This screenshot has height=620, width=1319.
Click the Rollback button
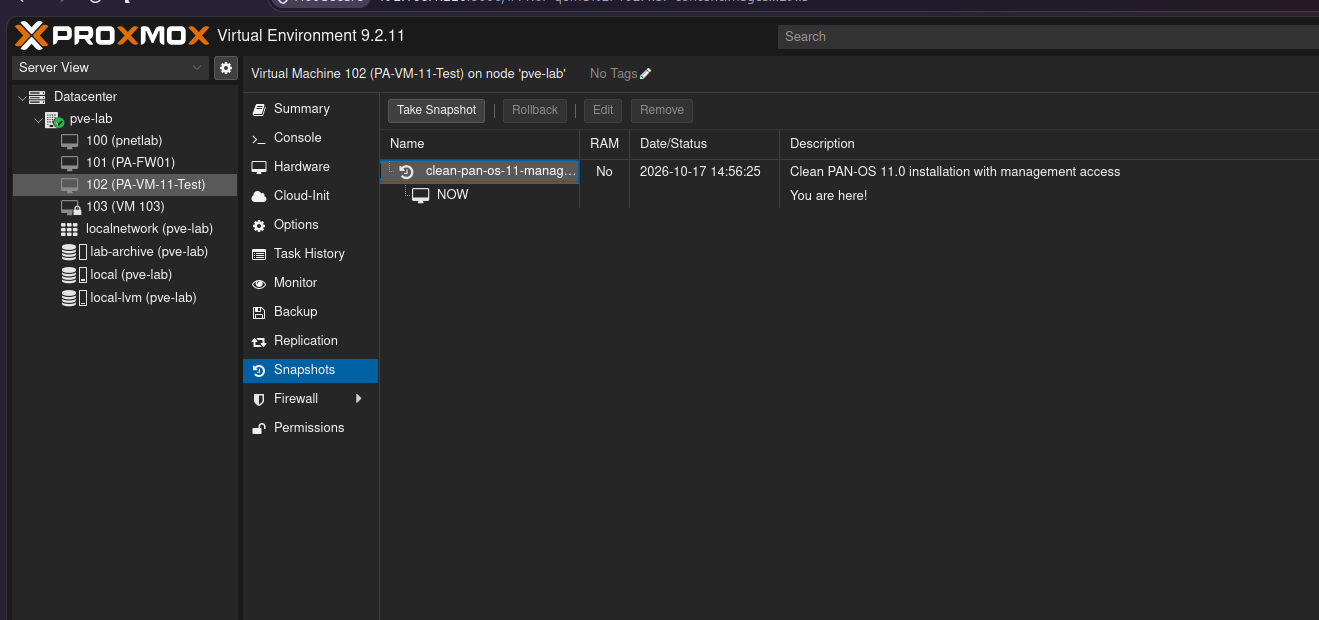[535, 110]
